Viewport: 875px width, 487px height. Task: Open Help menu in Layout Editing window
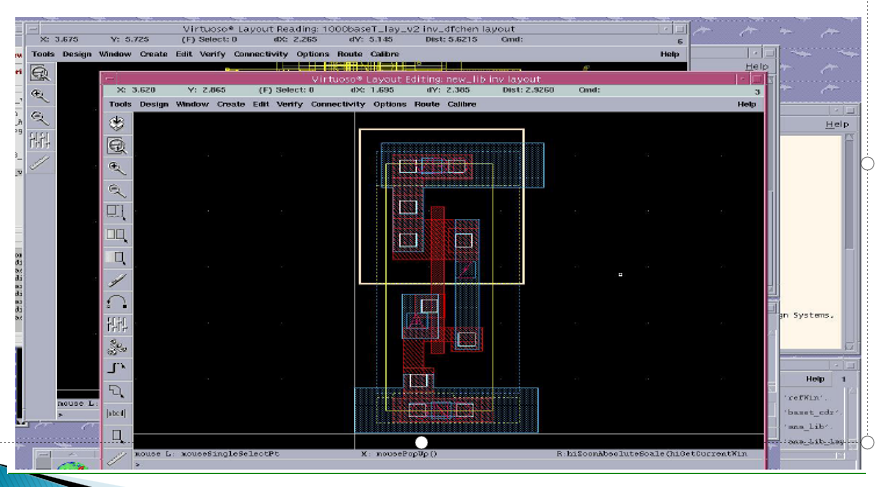pyautogui.click(x=747, y=104)
